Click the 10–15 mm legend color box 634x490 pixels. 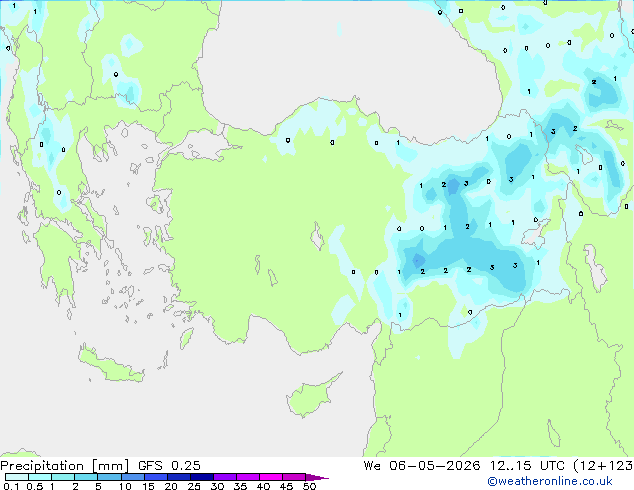132,477
